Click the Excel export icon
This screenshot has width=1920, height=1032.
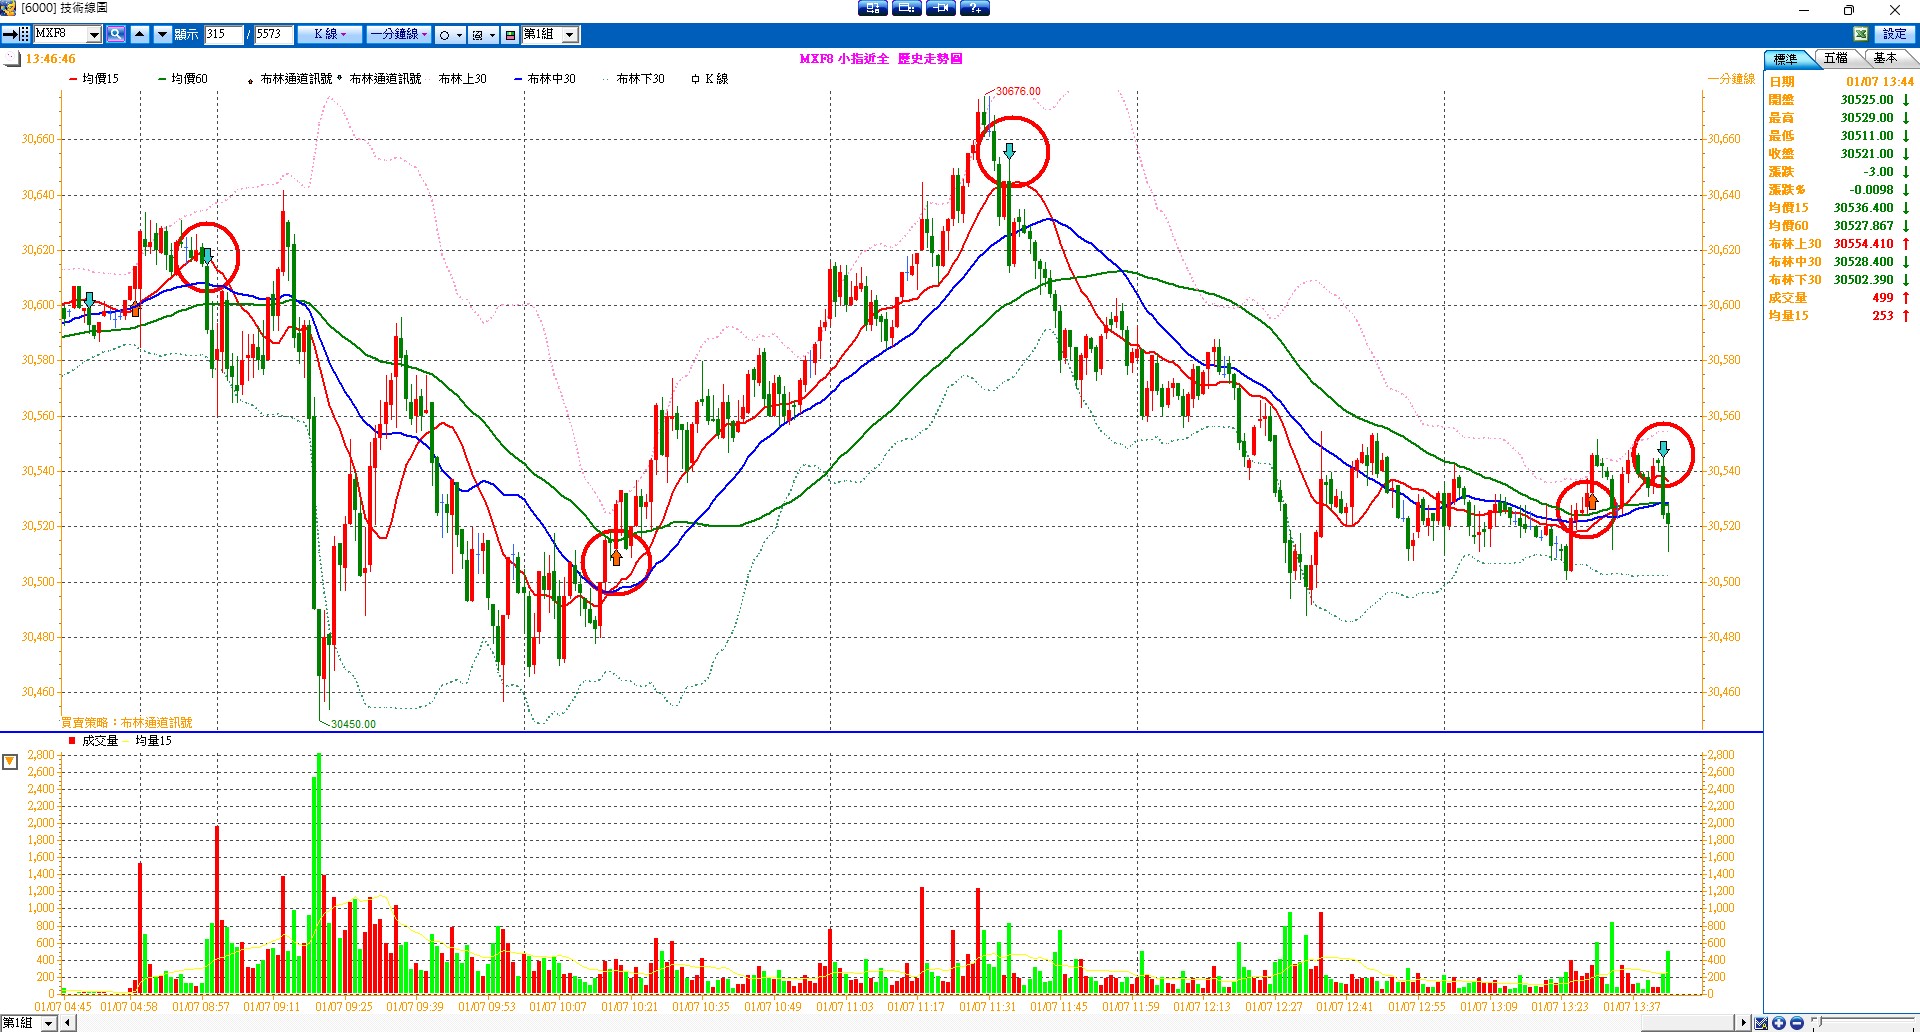1861,35
